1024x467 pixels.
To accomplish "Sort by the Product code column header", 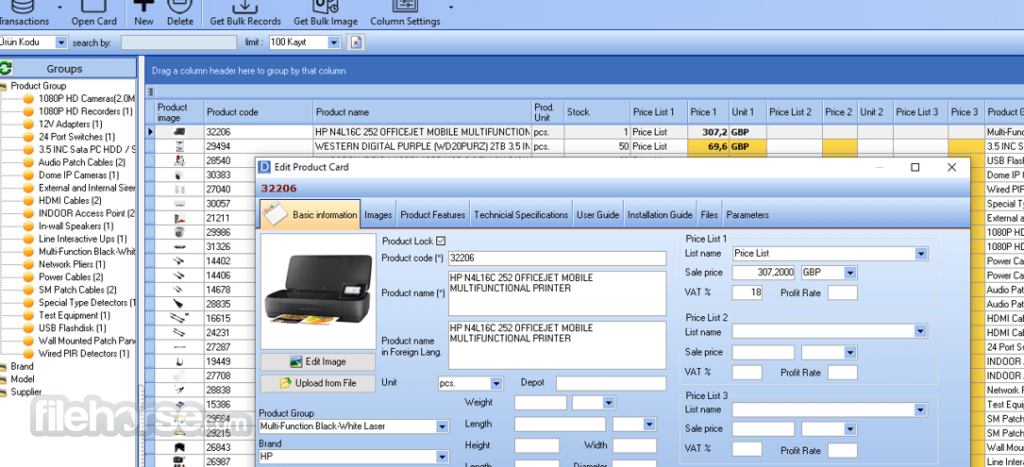I will [259, 112].
